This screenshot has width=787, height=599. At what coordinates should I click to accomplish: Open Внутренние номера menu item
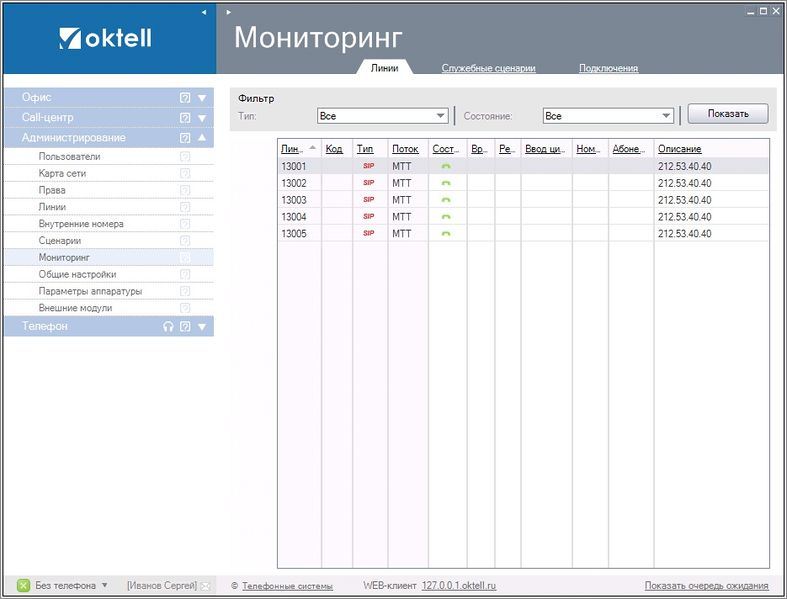click(x=81, y=224)
